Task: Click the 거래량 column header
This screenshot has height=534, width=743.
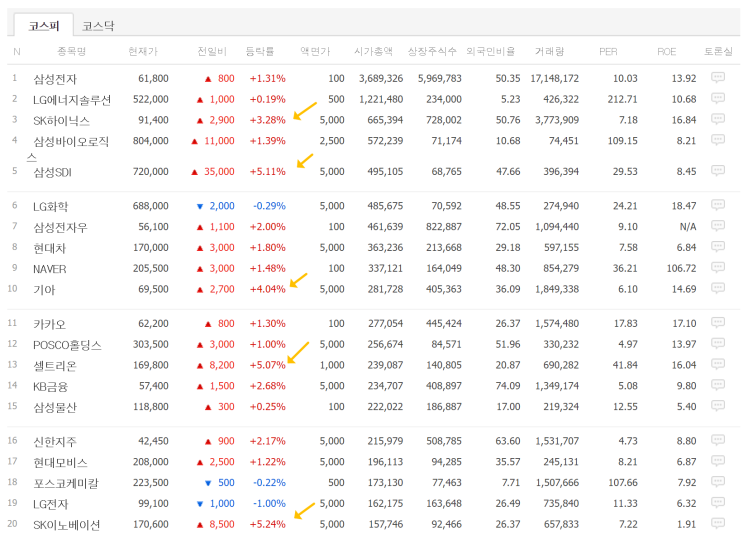Action: (549, 51)
